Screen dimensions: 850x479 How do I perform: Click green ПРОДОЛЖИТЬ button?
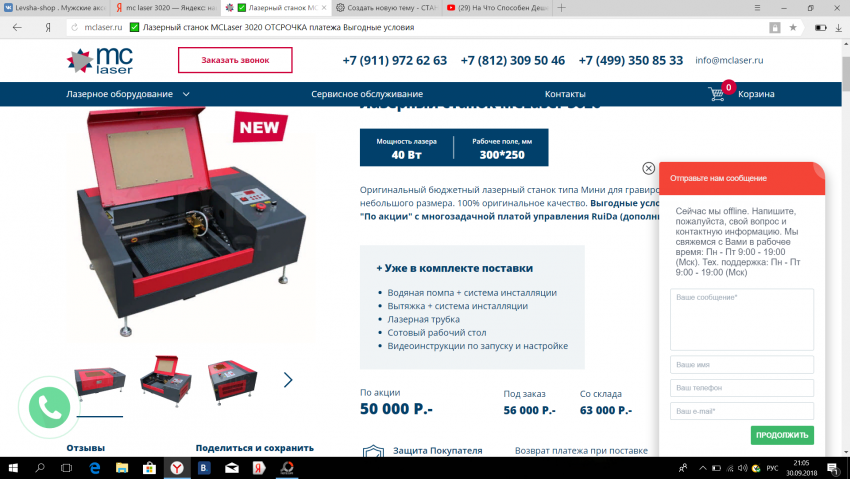tap(782, 435)
